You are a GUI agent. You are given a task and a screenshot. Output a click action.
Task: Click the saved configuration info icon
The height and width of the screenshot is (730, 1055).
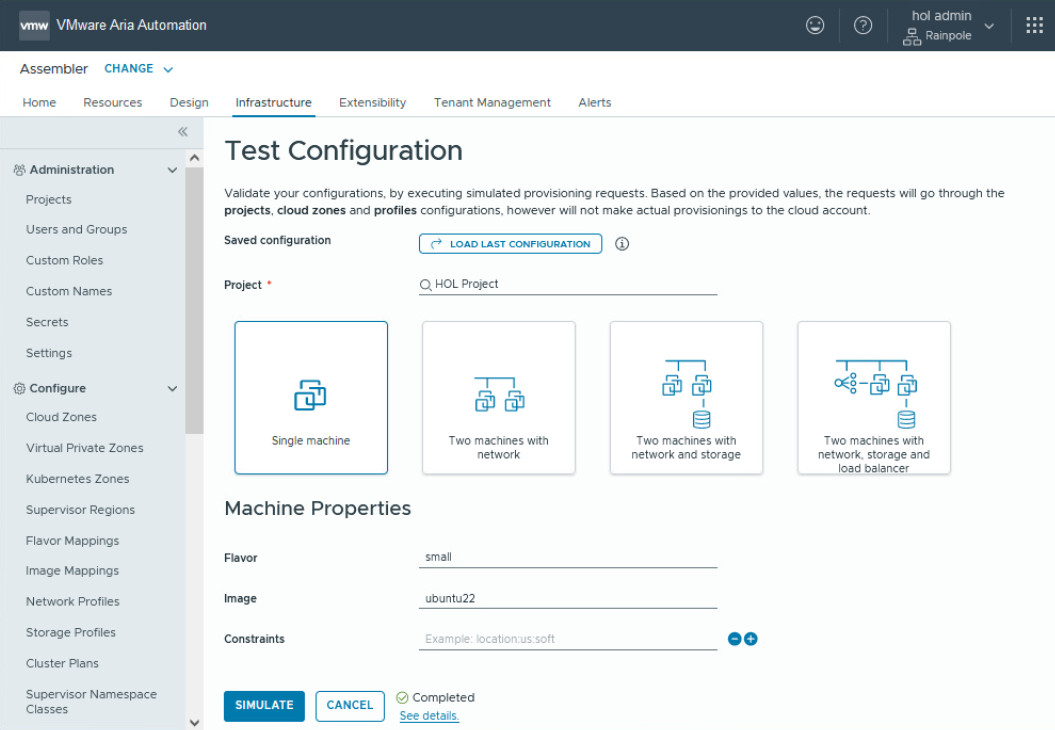pyautogui.click(x=622, y=244)
